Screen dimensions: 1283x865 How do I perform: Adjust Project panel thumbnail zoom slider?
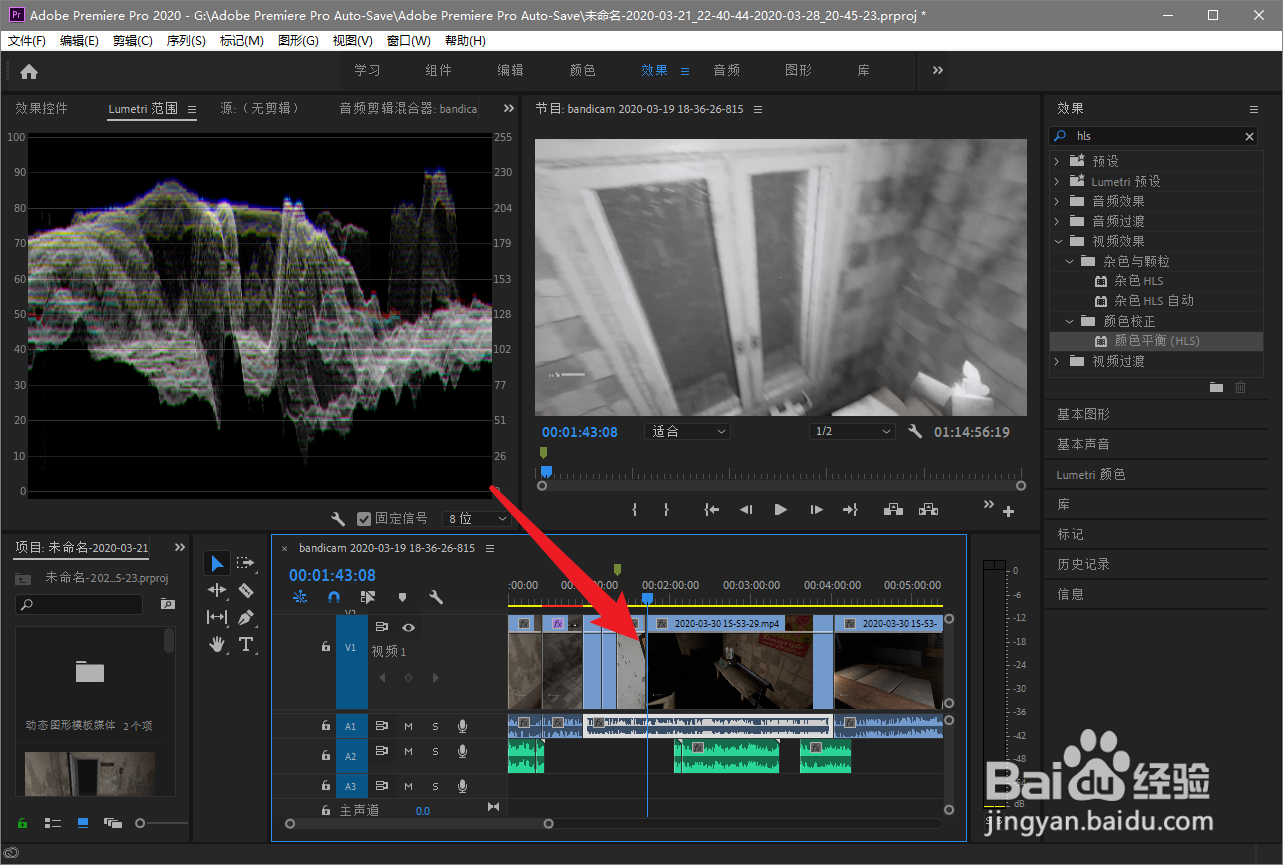click(x=141, y=823)
